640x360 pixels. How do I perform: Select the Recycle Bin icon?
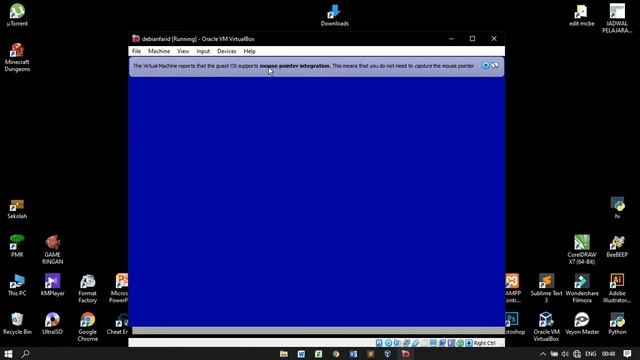pos(17,323)
